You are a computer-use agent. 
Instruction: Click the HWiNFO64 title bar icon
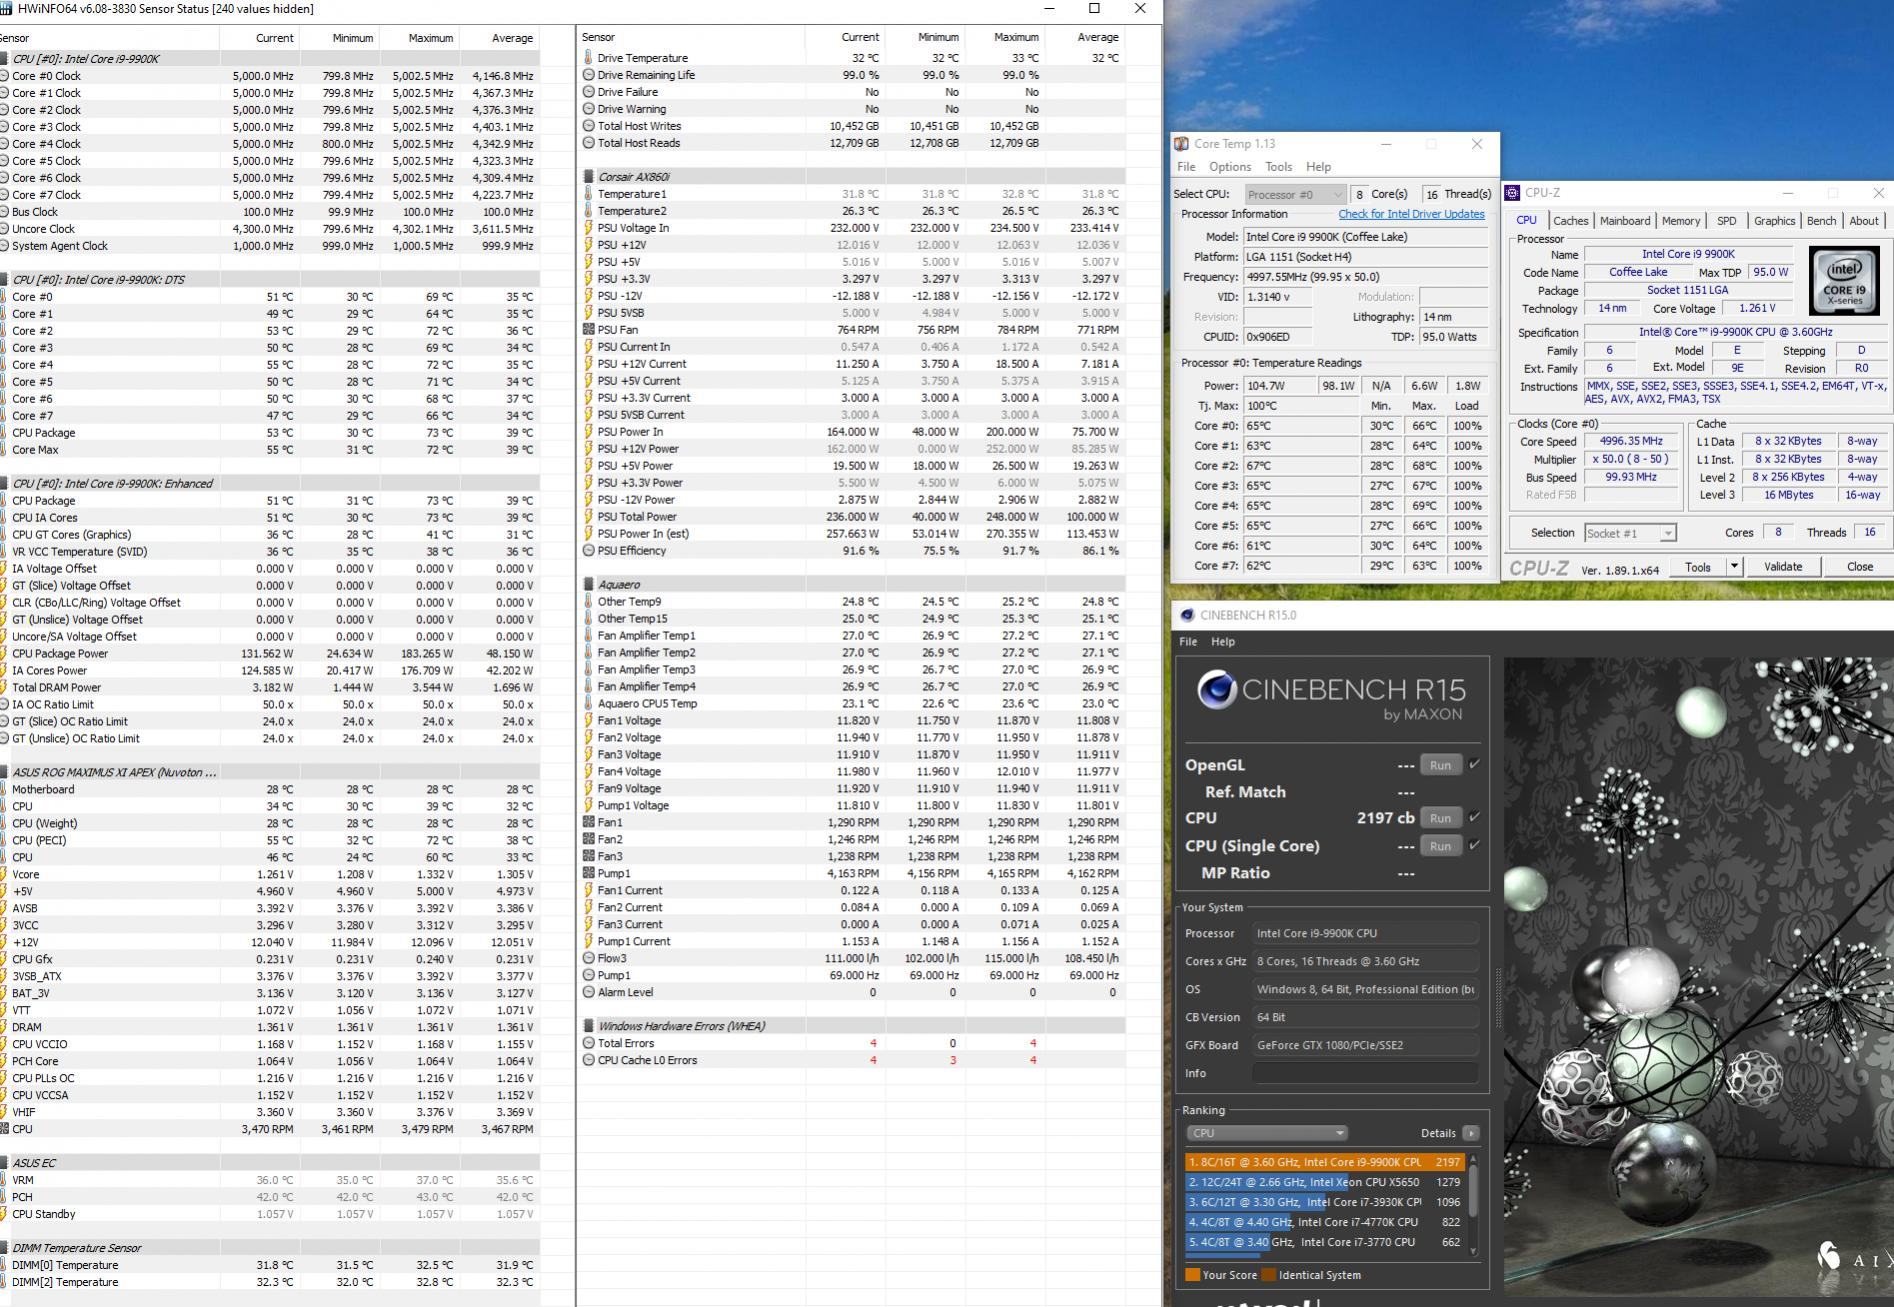pos(6,9)
